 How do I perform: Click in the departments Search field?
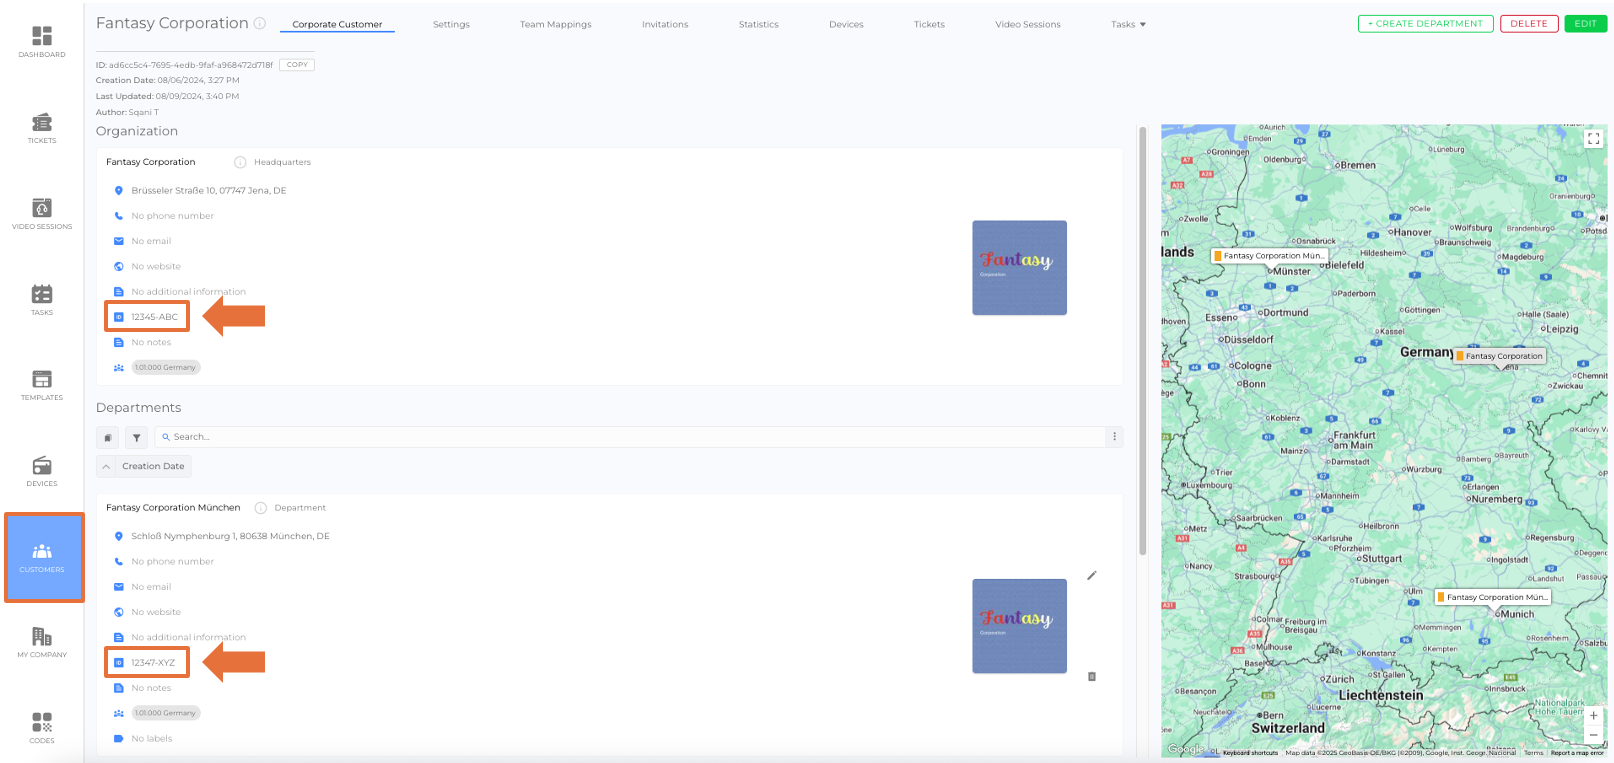pos(630,437)
